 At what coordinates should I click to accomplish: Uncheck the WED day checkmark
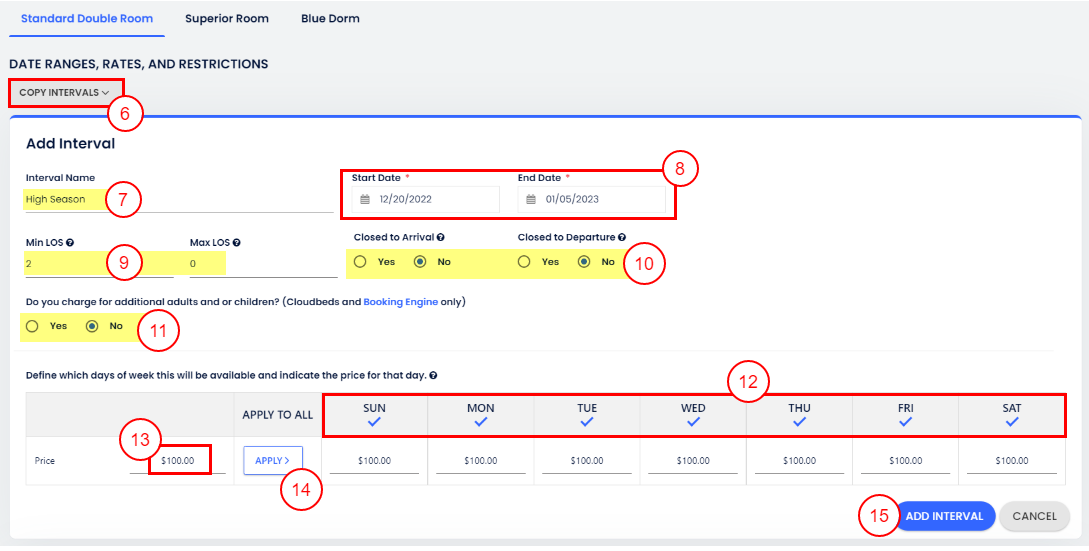click(693, 422)
